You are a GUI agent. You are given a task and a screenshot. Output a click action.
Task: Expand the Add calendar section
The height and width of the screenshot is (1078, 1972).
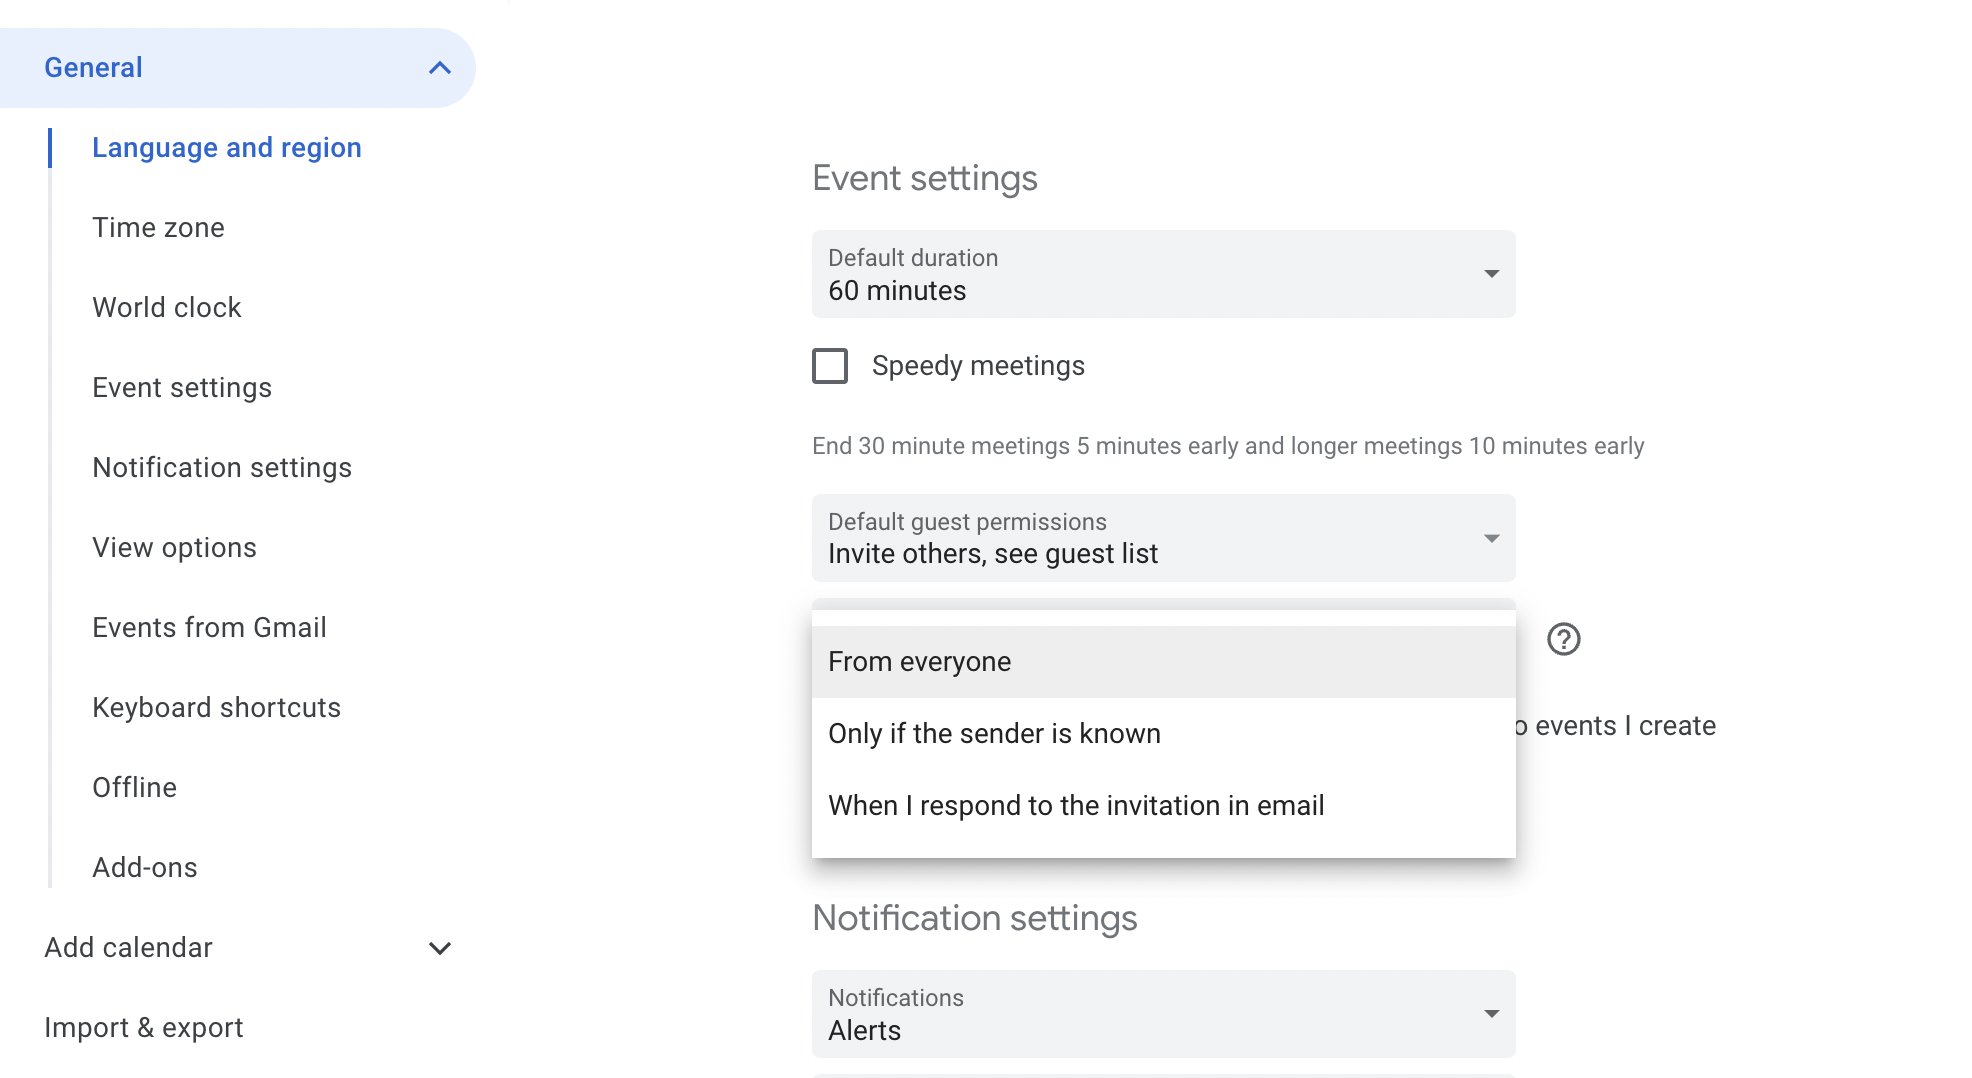click(440, 947)
